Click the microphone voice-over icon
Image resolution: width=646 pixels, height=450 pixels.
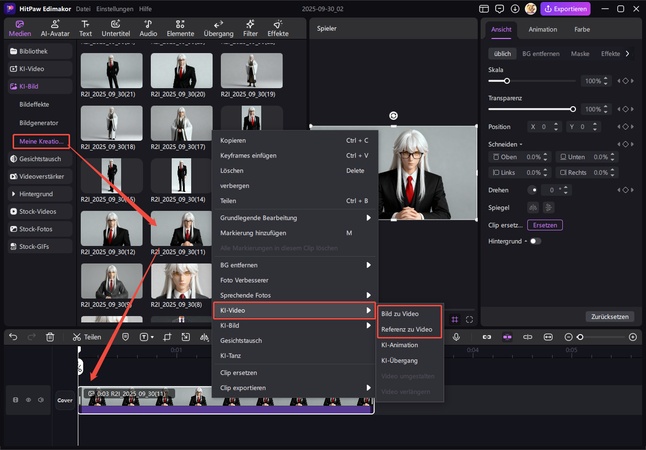(x=456, y=337)
